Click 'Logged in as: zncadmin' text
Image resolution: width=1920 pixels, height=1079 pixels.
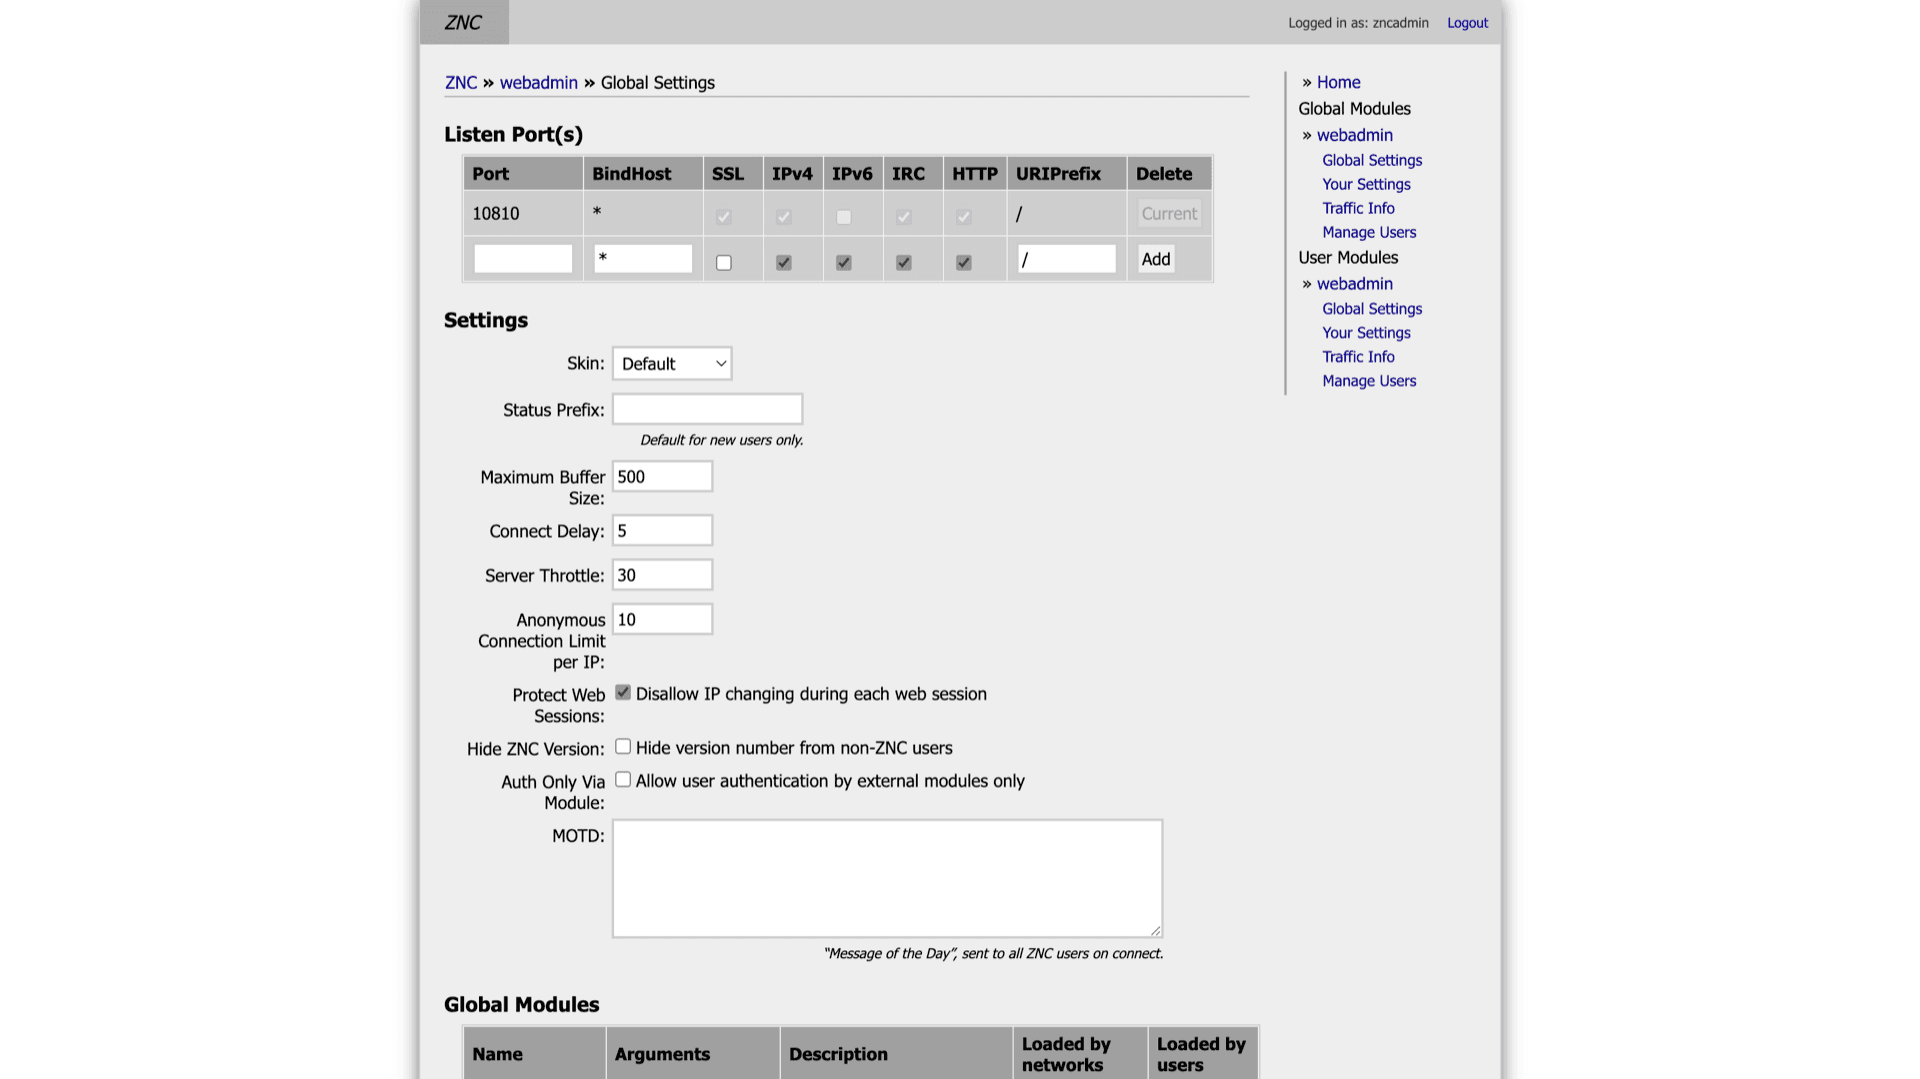[x=1358, y=23]
